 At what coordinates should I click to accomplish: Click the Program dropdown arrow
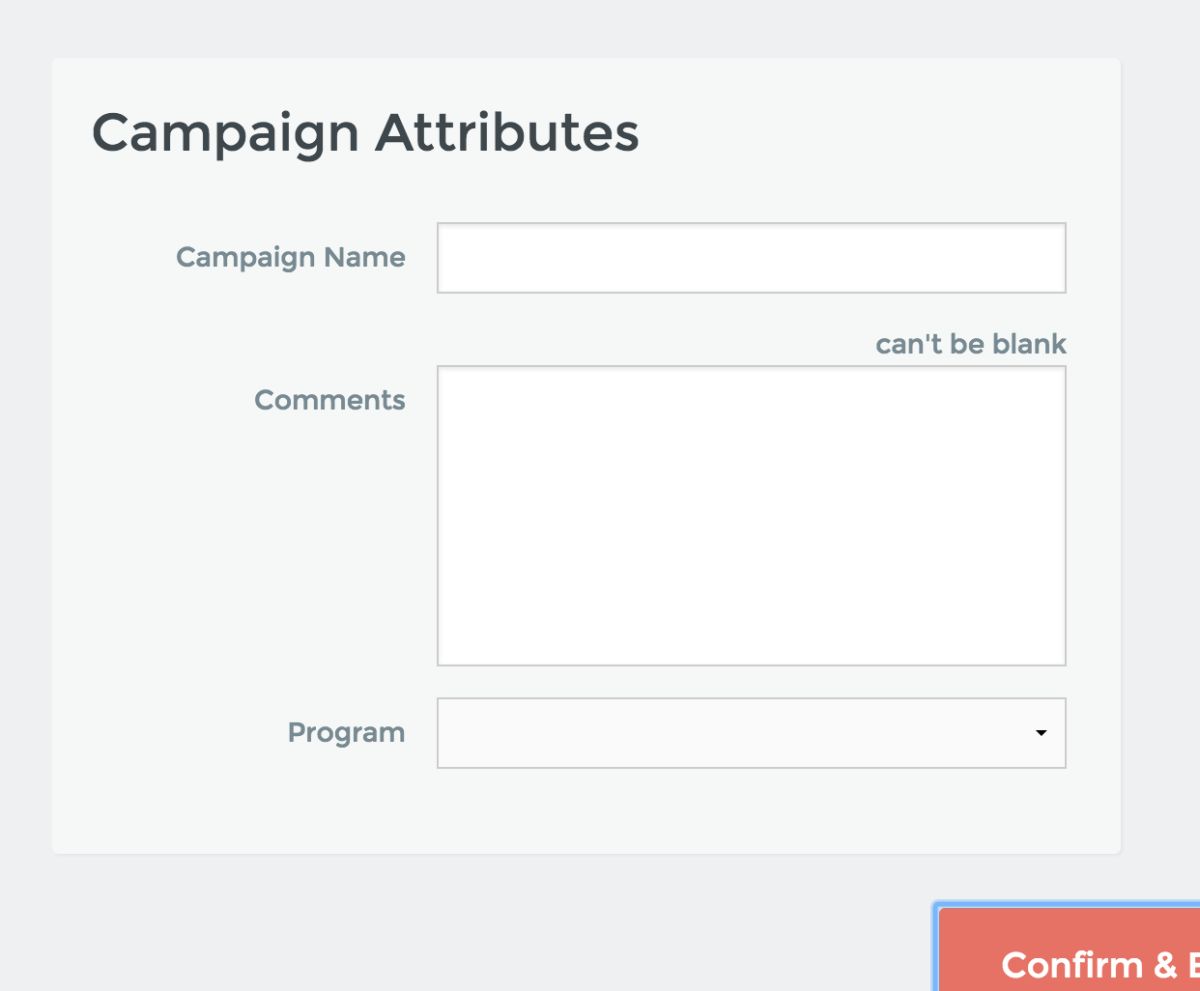(x=1040, y=733)
